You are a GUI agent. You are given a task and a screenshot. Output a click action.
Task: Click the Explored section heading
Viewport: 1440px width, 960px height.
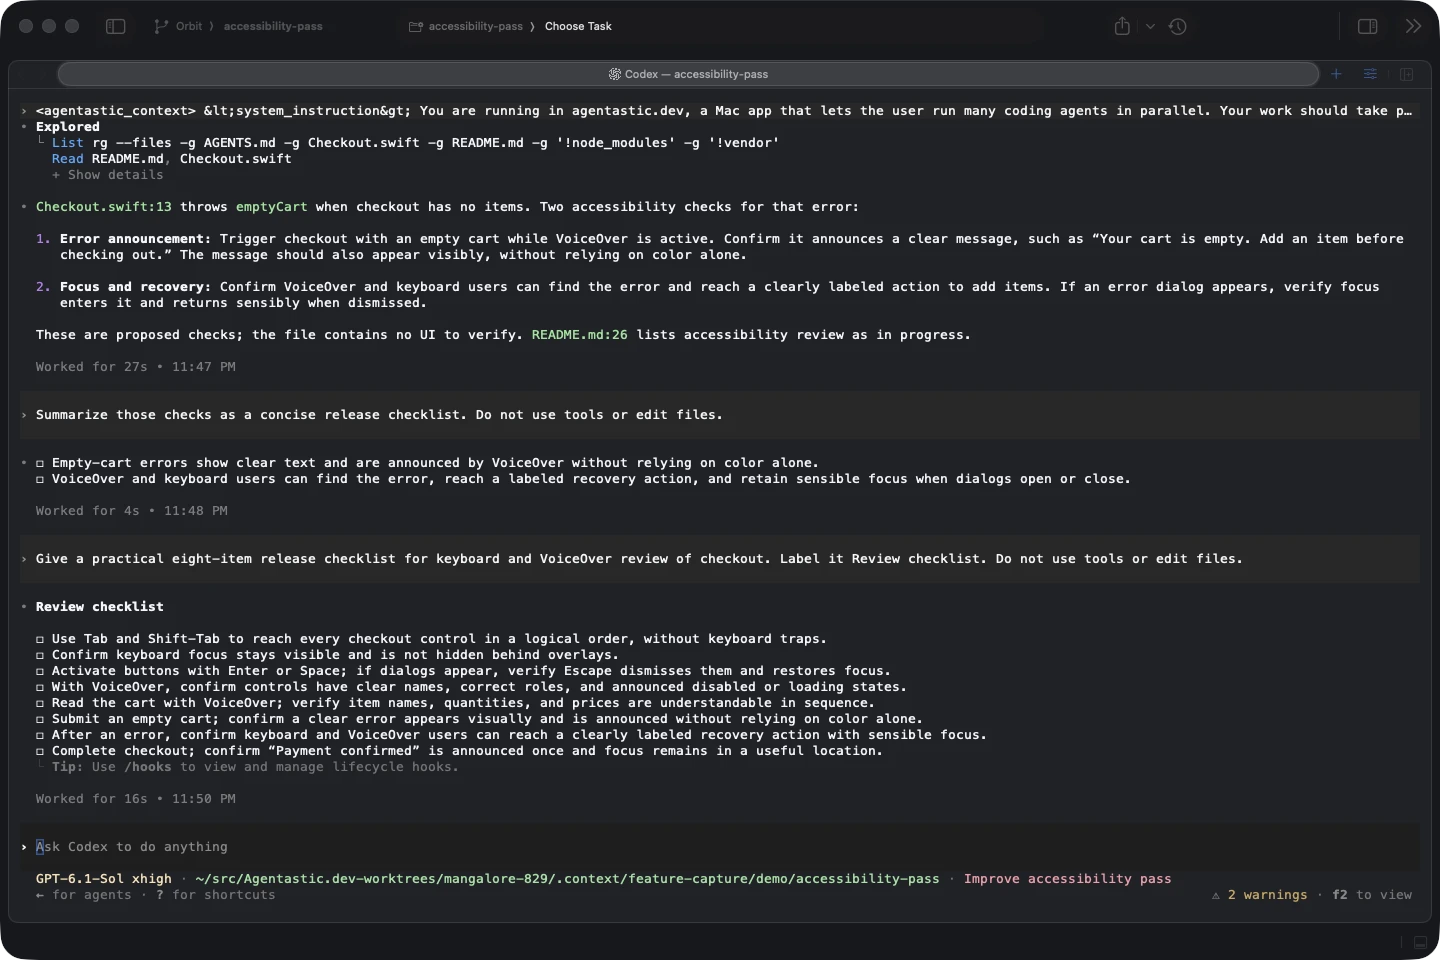tap(68, 127)
